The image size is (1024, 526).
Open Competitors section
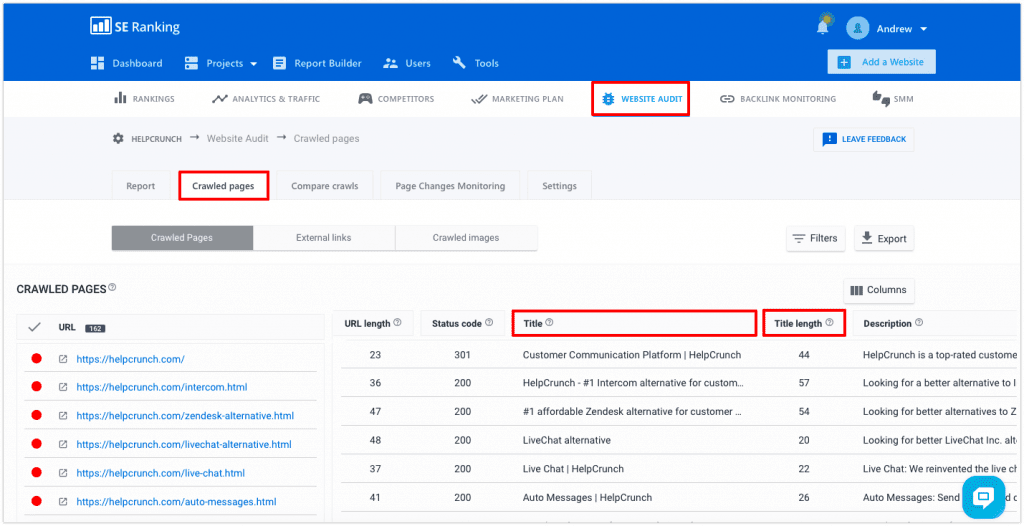coord(396,99)
